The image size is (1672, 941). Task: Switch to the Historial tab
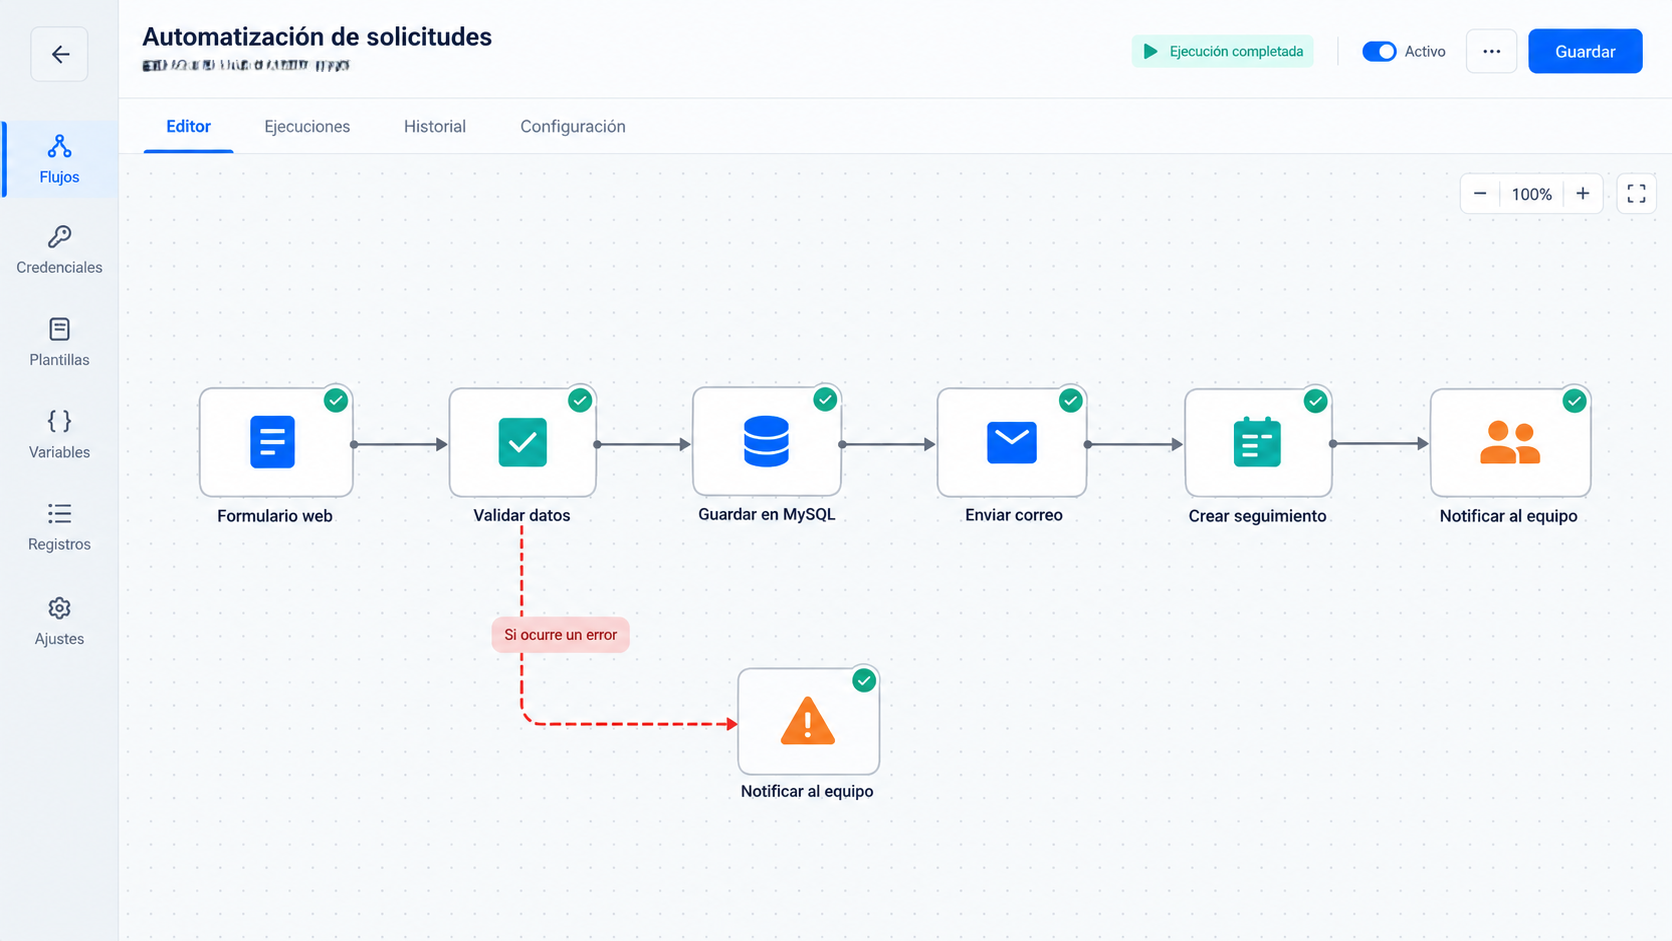(435, 126)
